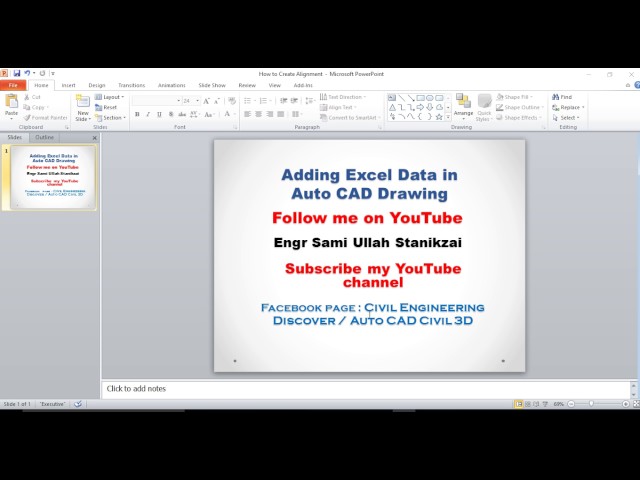640x480 pixels.
Task: Open the Select dropdown
Action: pyautogui.click(x=566, y=118)
